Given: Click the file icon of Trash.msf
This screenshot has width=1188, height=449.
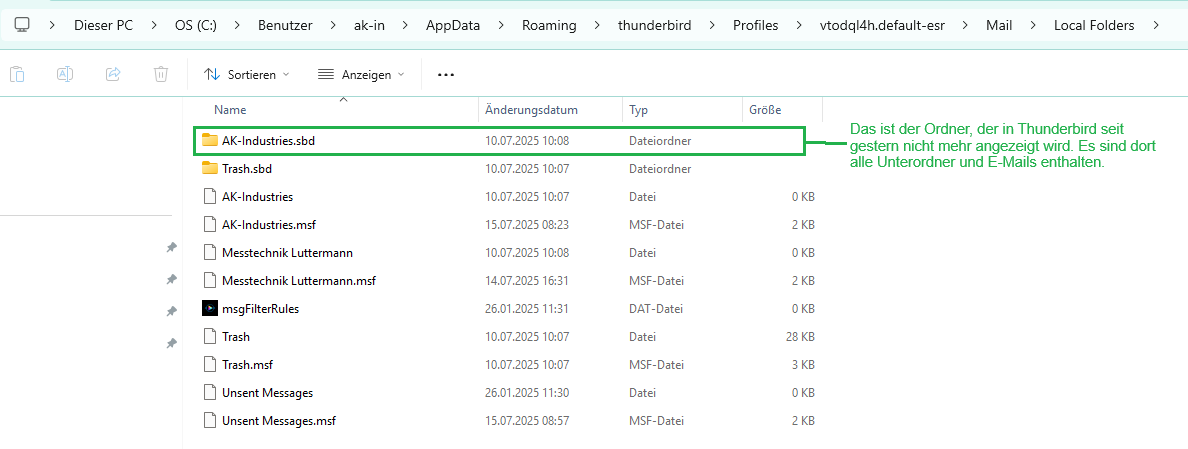Looking at the screenshot, I should (210, 364).
